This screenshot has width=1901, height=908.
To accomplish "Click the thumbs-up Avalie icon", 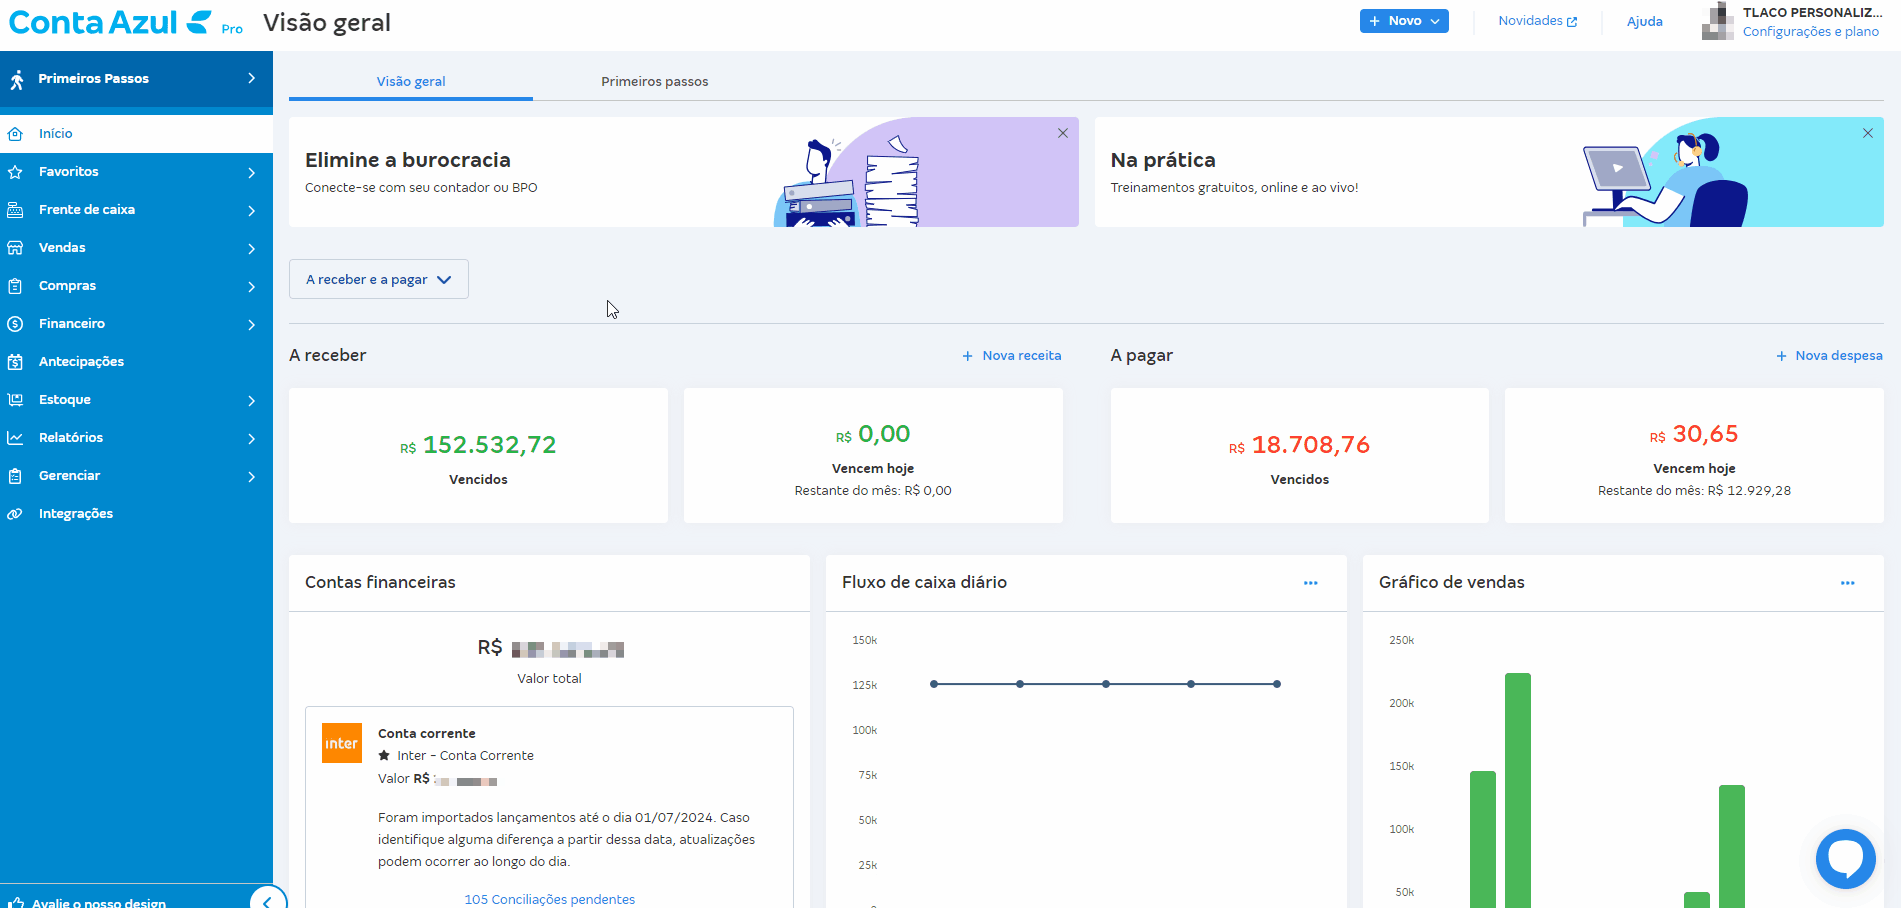I will click(x=16, y=902).
